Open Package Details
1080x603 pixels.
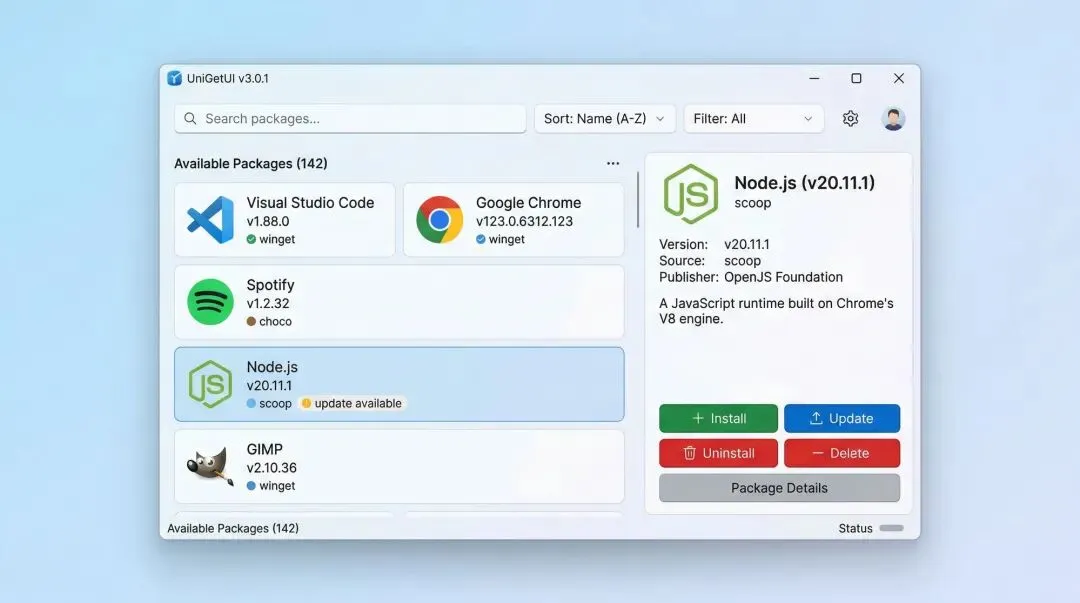tap(780, 488)
